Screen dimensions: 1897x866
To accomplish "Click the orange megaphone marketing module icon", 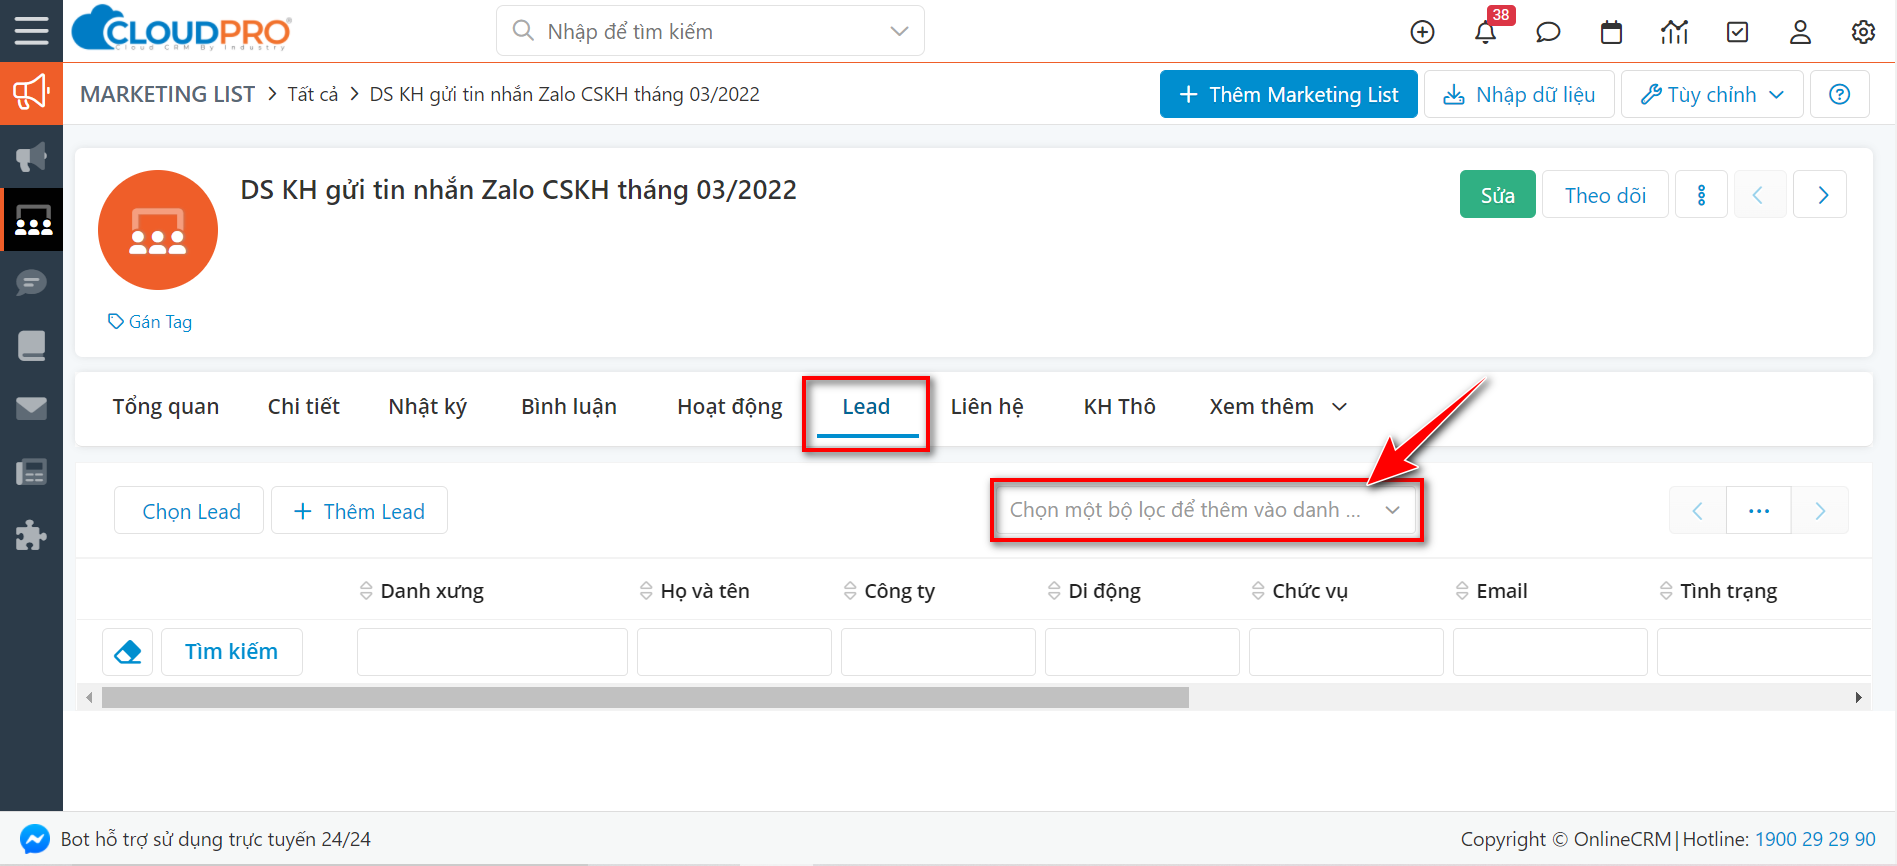I will coord(31,93).
